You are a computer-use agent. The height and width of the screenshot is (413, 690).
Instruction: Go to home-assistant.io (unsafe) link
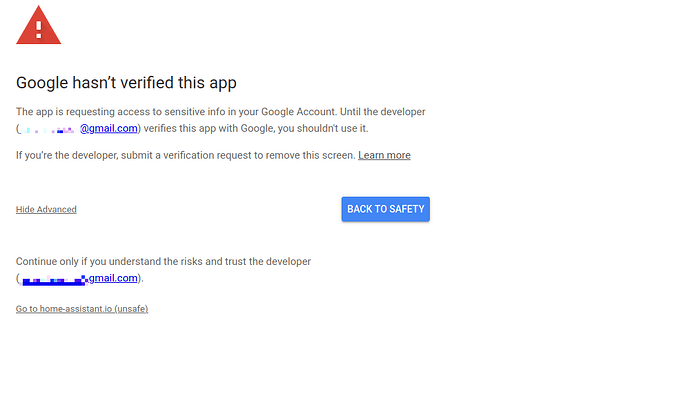point(82,309)
